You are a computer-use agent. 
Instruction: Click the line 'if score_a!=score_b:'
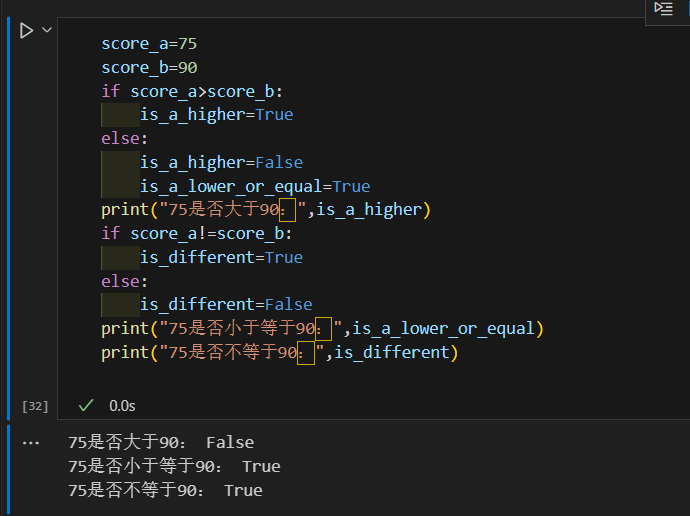coord(197,233)
